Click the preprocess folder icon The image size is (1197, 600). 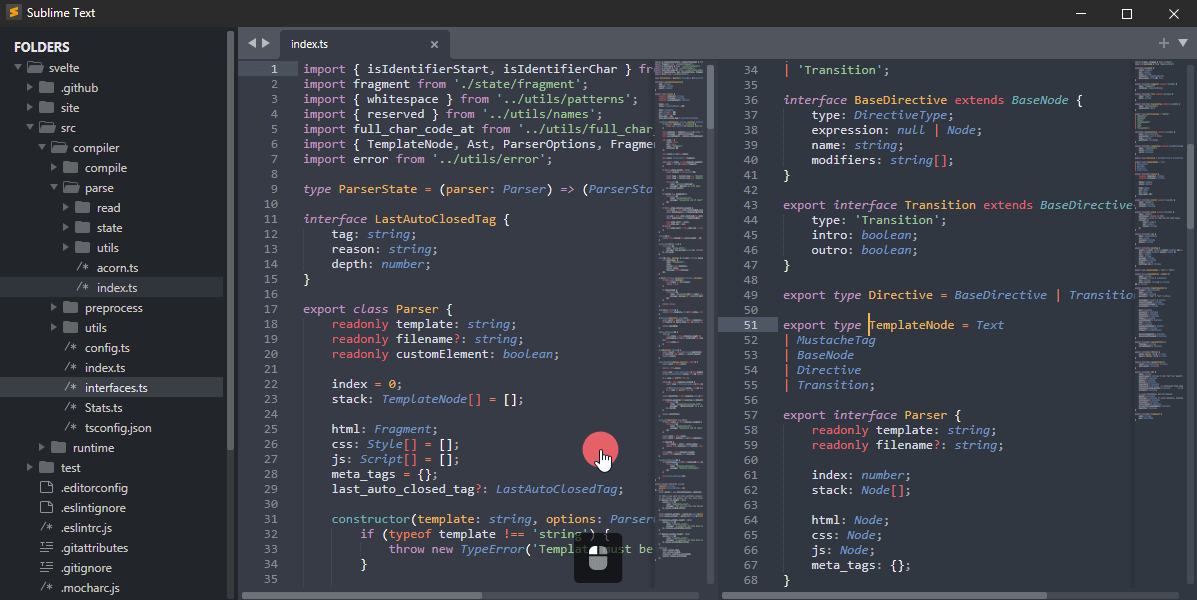coord(71,308)
